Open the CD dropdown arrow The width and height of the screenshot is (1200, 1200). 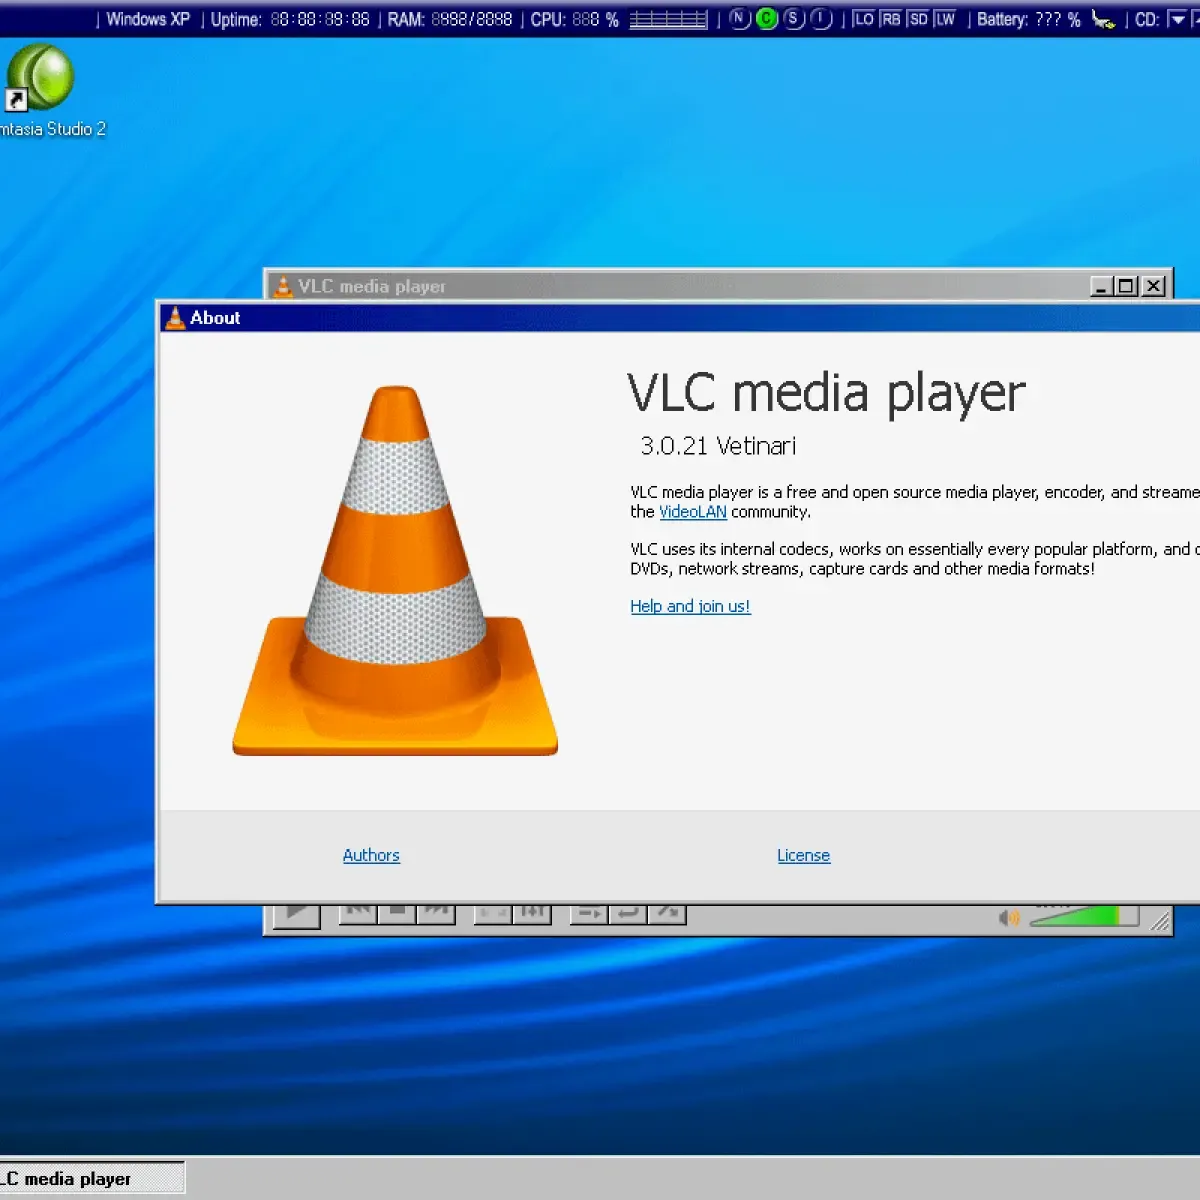pos(1177,19)
